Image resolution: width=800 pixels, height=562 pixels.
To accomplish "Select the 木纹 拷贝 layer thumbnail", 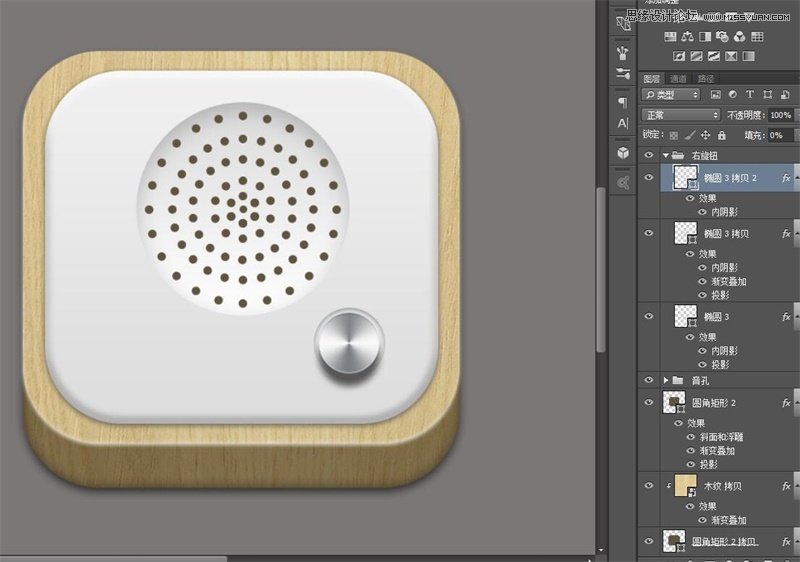I will [685, 486].
